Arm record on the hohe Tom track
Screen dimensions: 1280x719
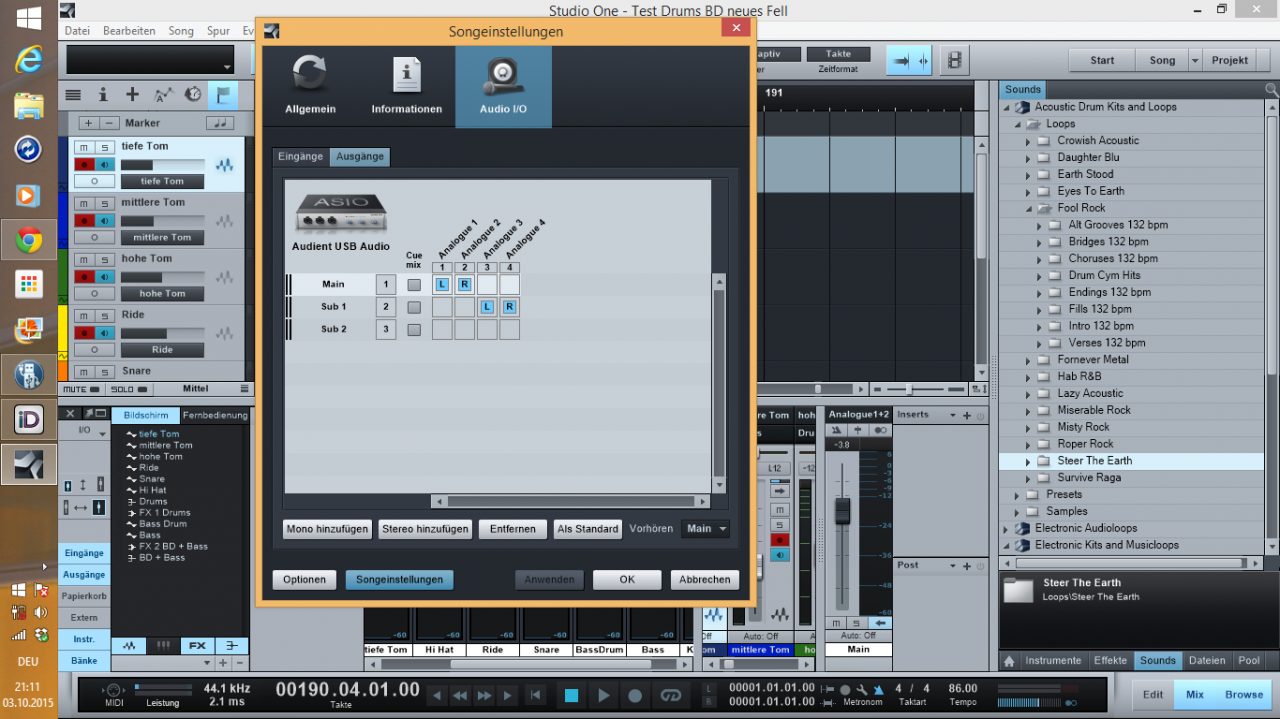pyautogui.click(x=84, y=276)
